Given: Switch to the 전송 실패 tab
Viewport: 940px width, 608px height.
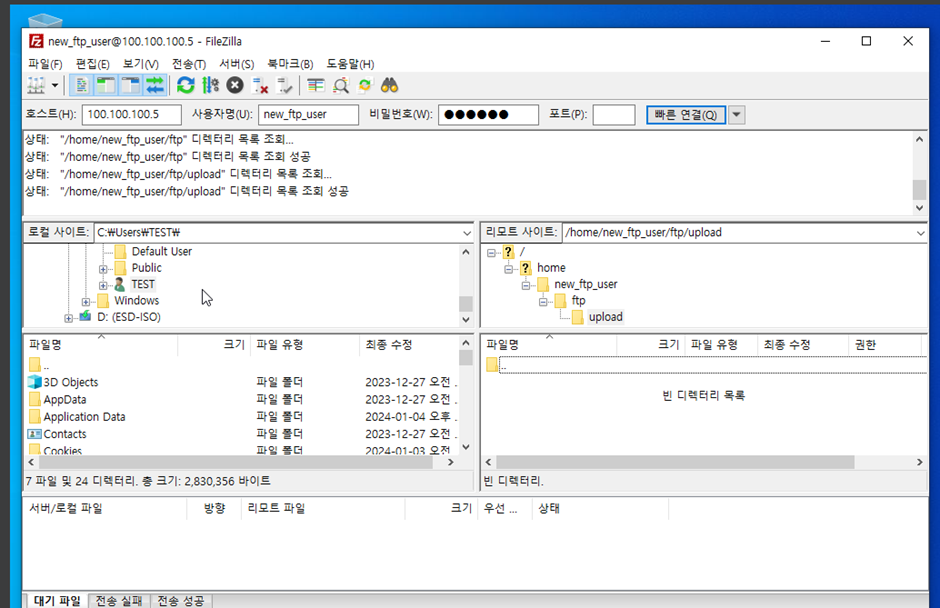Looking at the screenshot, I should coord(119,600).
